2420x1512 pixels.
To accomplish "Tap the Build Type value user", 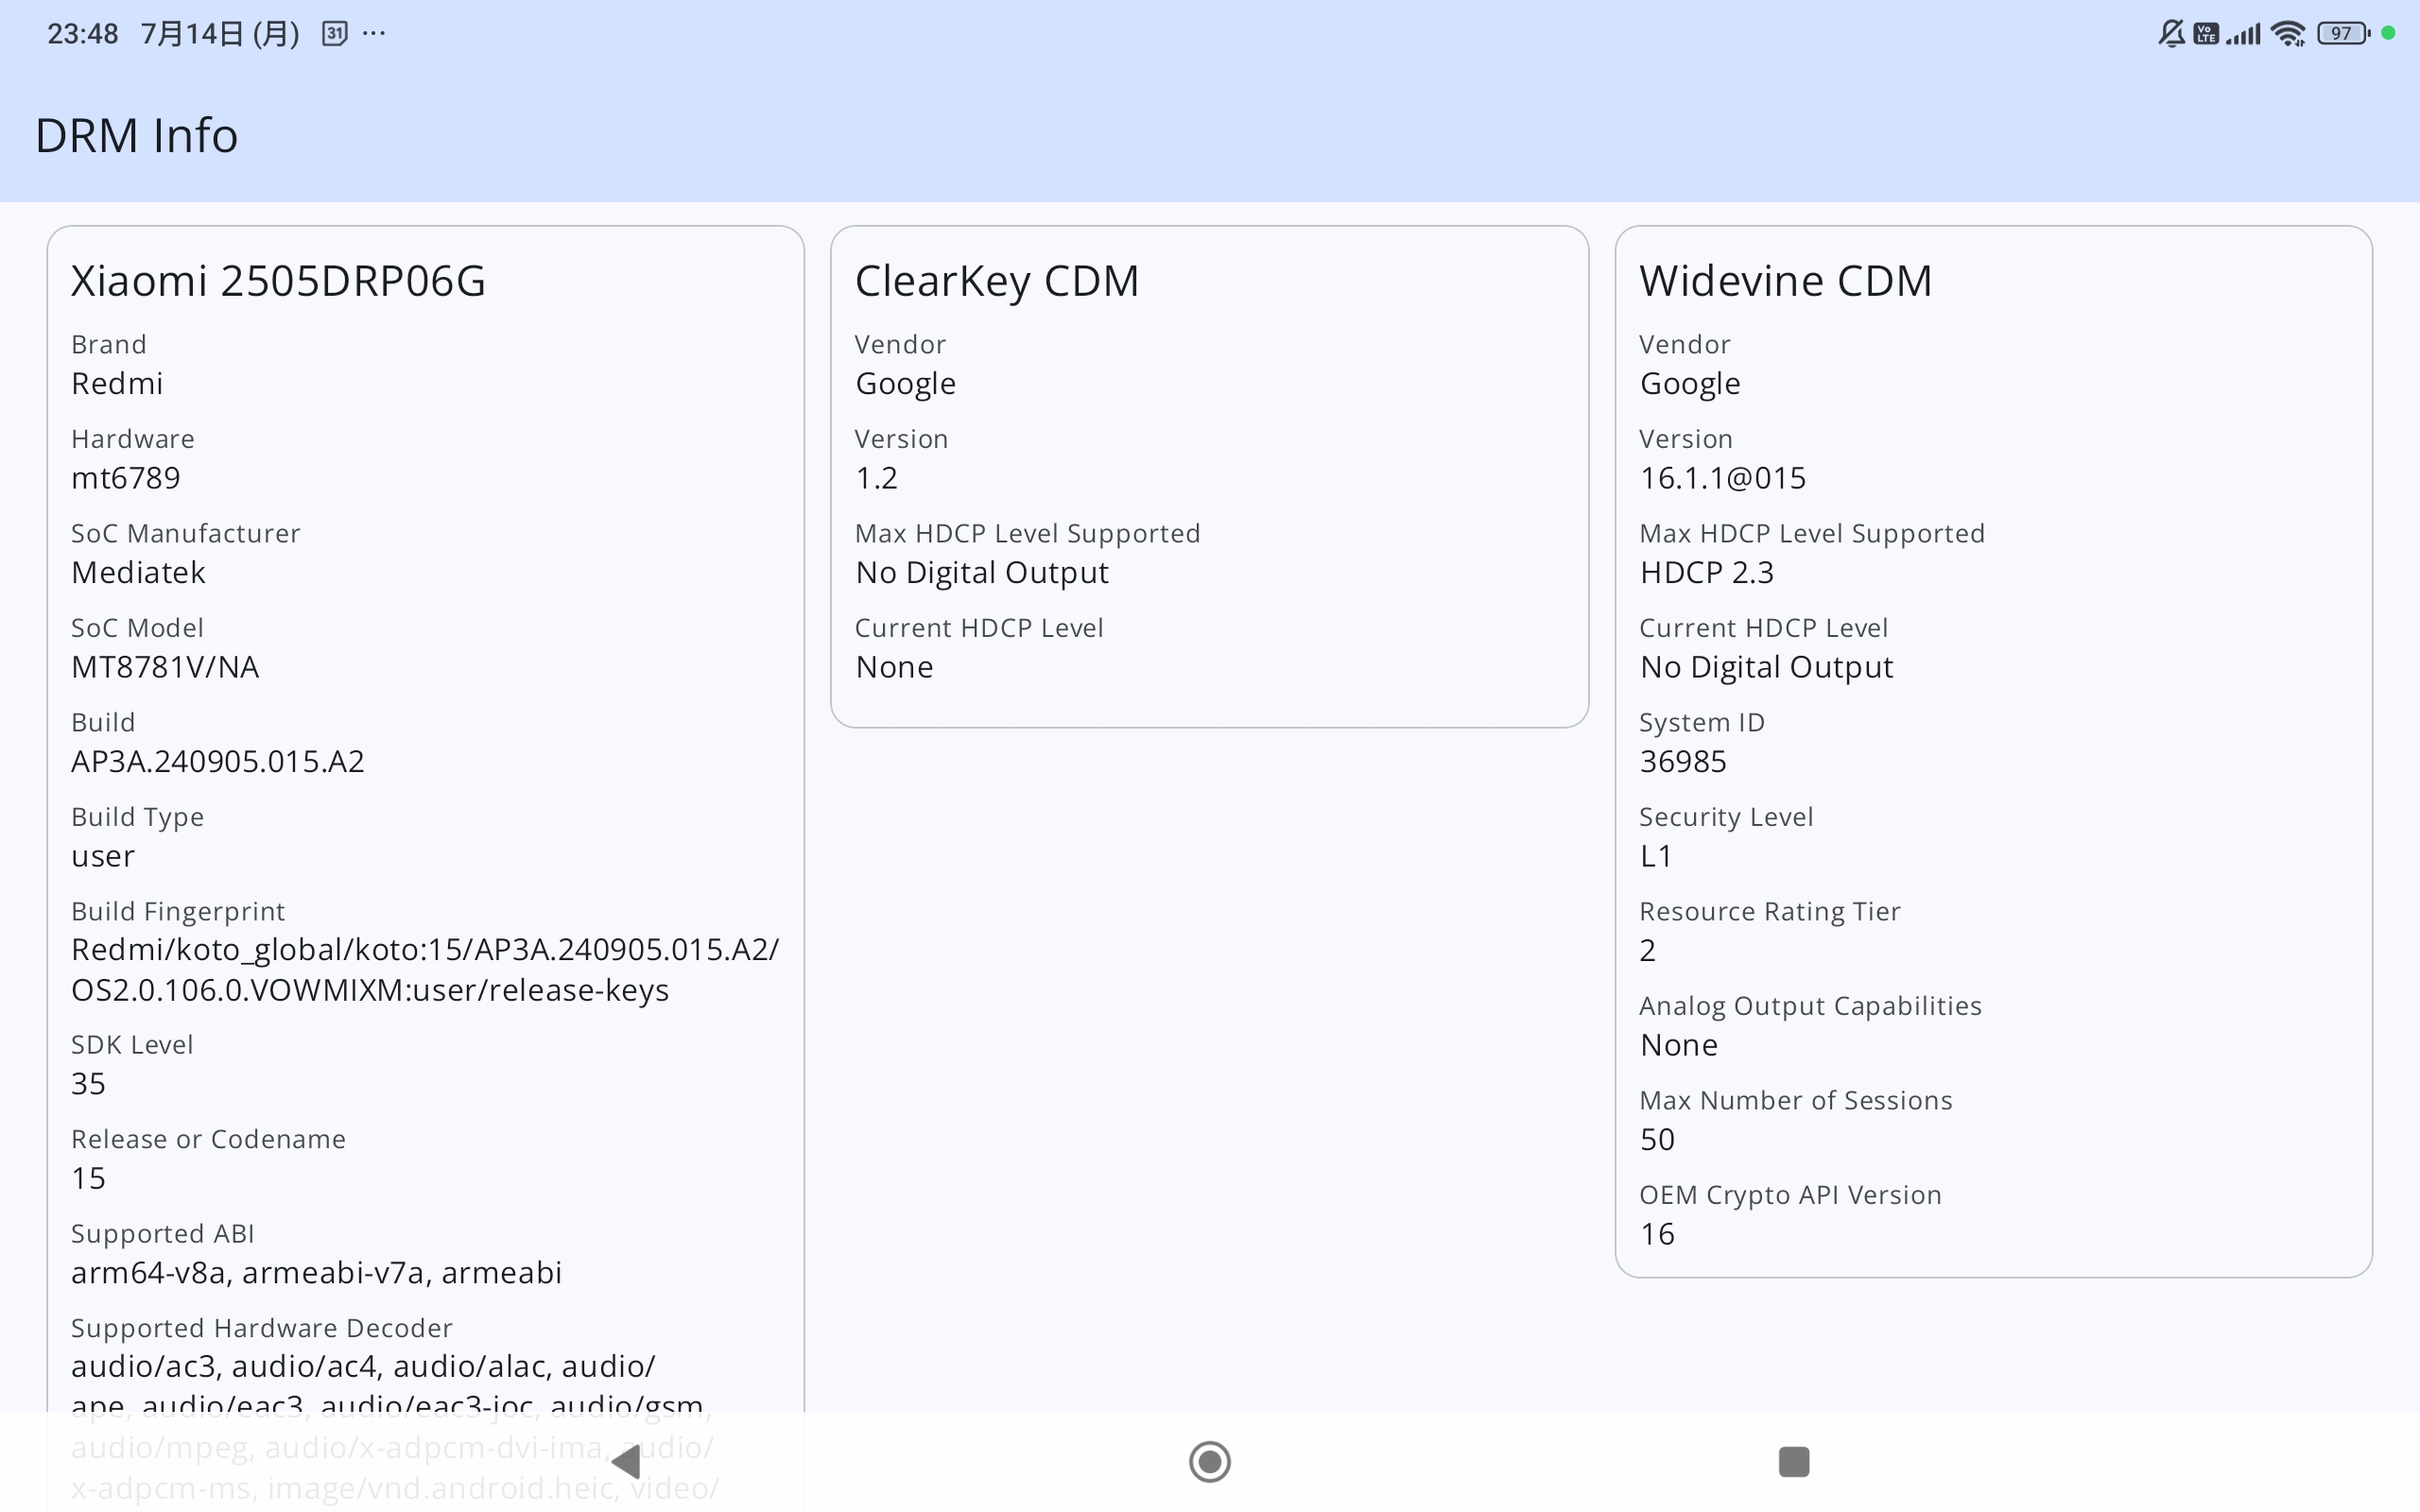I will [103, 856].
